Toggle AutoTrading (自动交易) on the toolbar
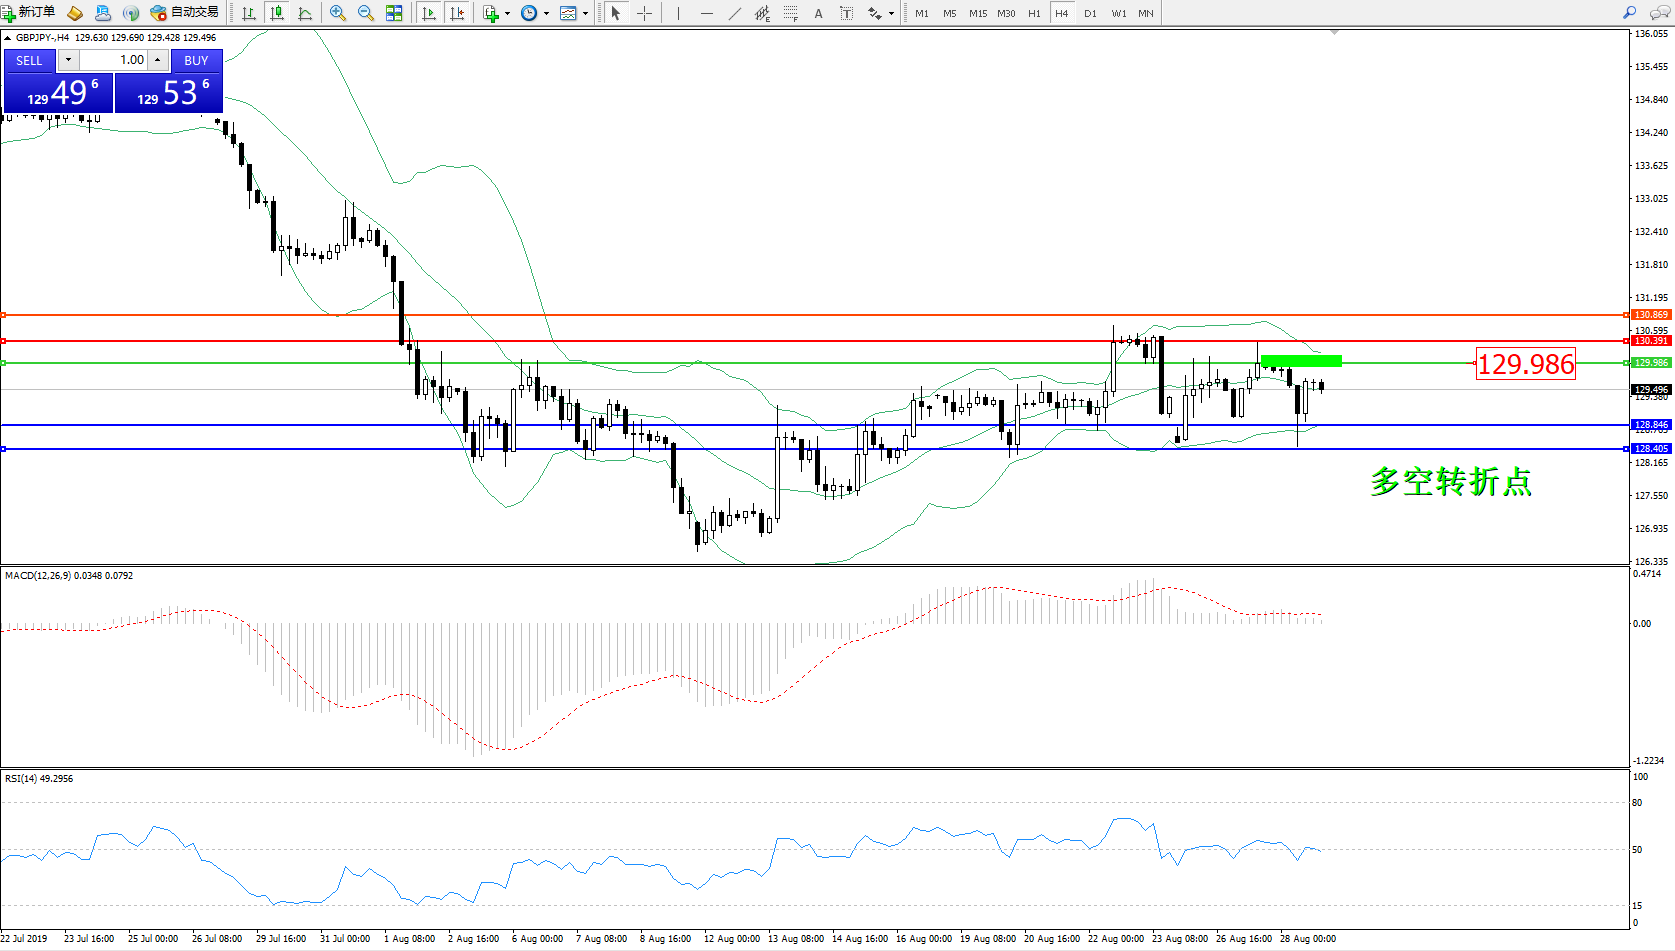The height and width of the screenshot is (951, 1675). tap(184, 13)
